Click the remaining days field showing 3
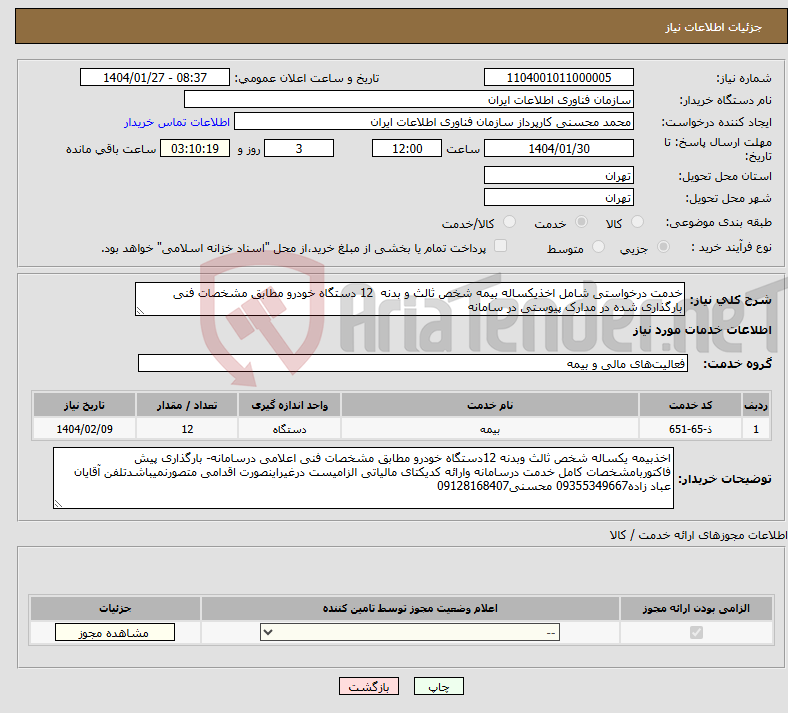This screenshot has width=788, height=713. (299, 148)
